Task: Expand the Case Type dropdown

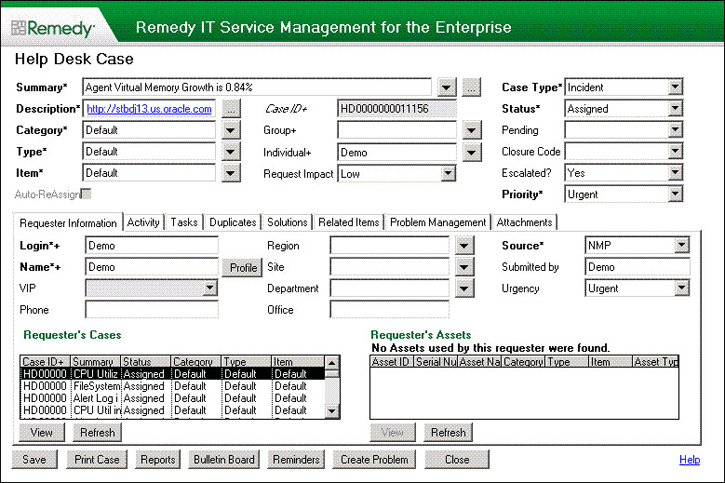Action: (x=675, y=87)
